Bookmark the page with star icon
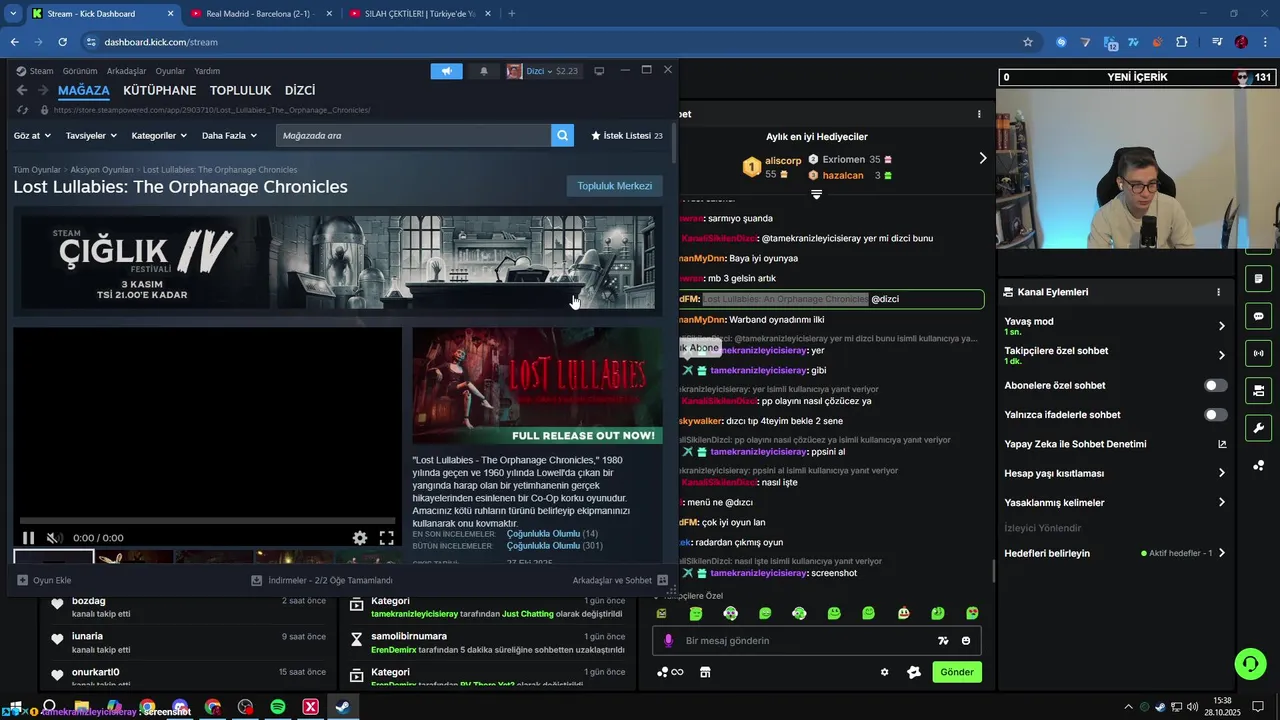Viewport: 1280px width, 720px height. [1027, 42]
